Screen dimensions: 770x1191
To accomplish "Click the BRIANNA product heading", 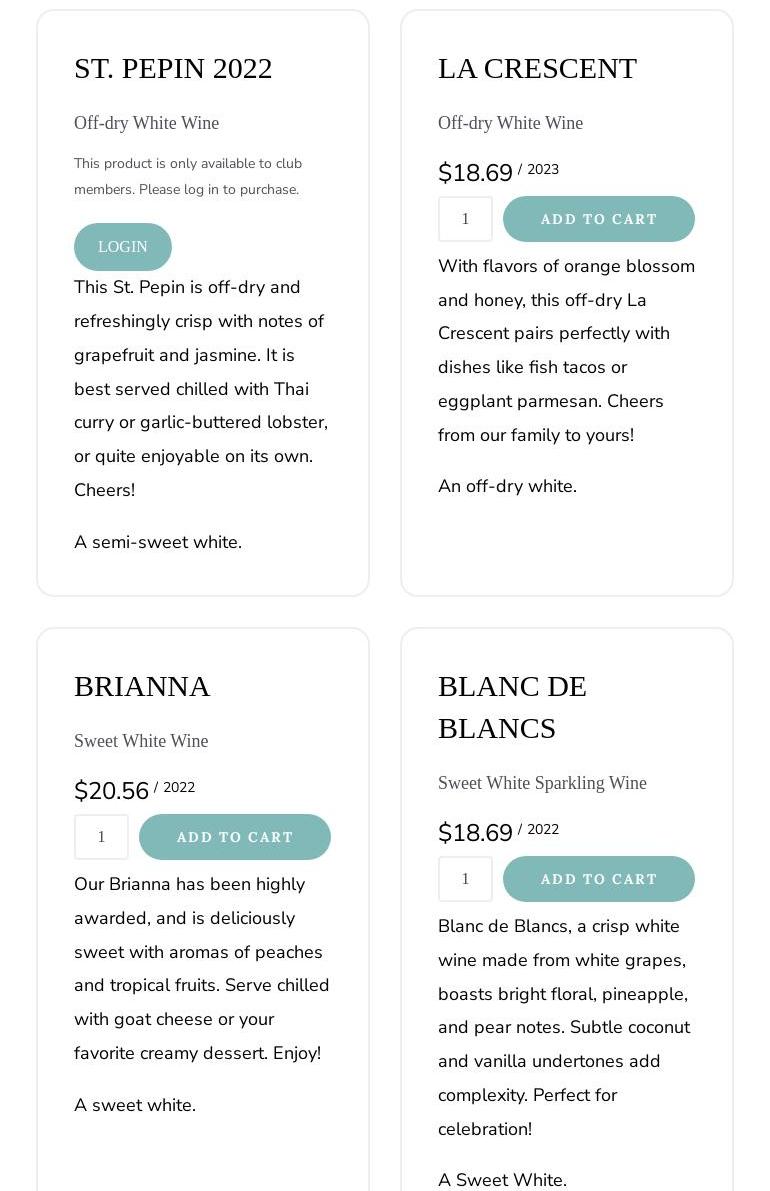I will [x=142, y=686].
